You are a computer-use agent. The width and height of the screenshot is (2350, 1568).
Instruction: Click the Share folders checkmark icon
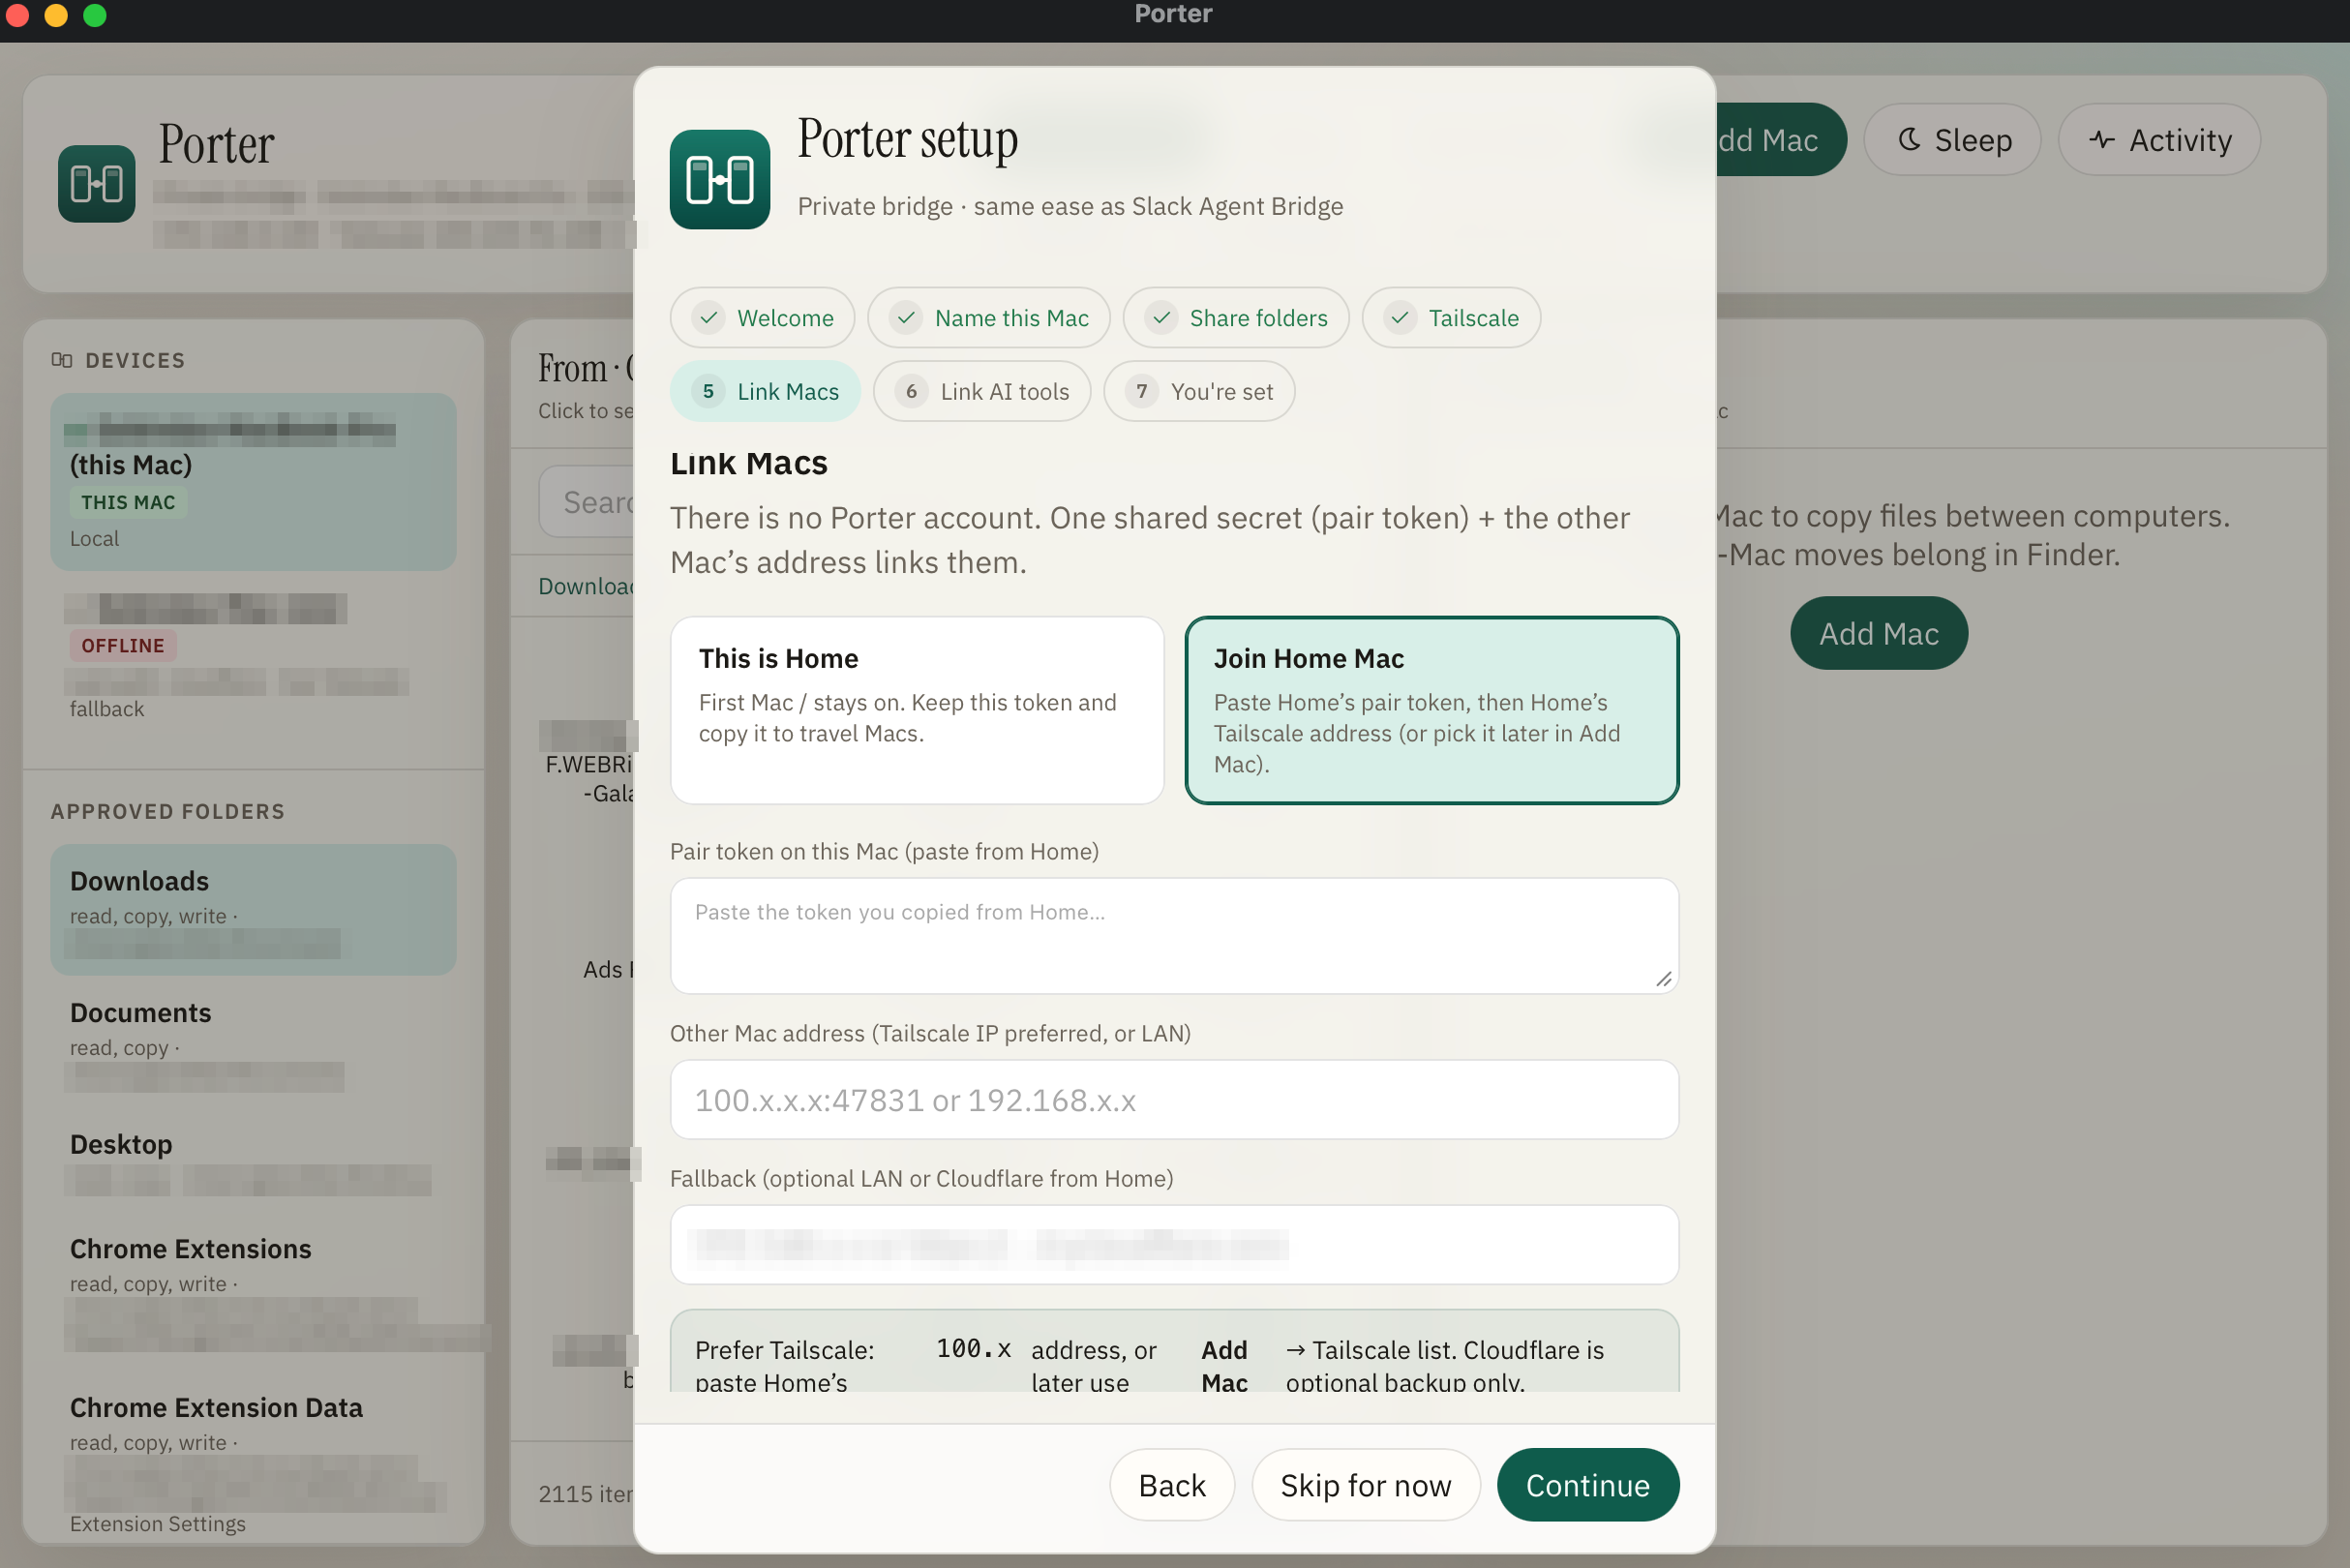(1161, 318)
